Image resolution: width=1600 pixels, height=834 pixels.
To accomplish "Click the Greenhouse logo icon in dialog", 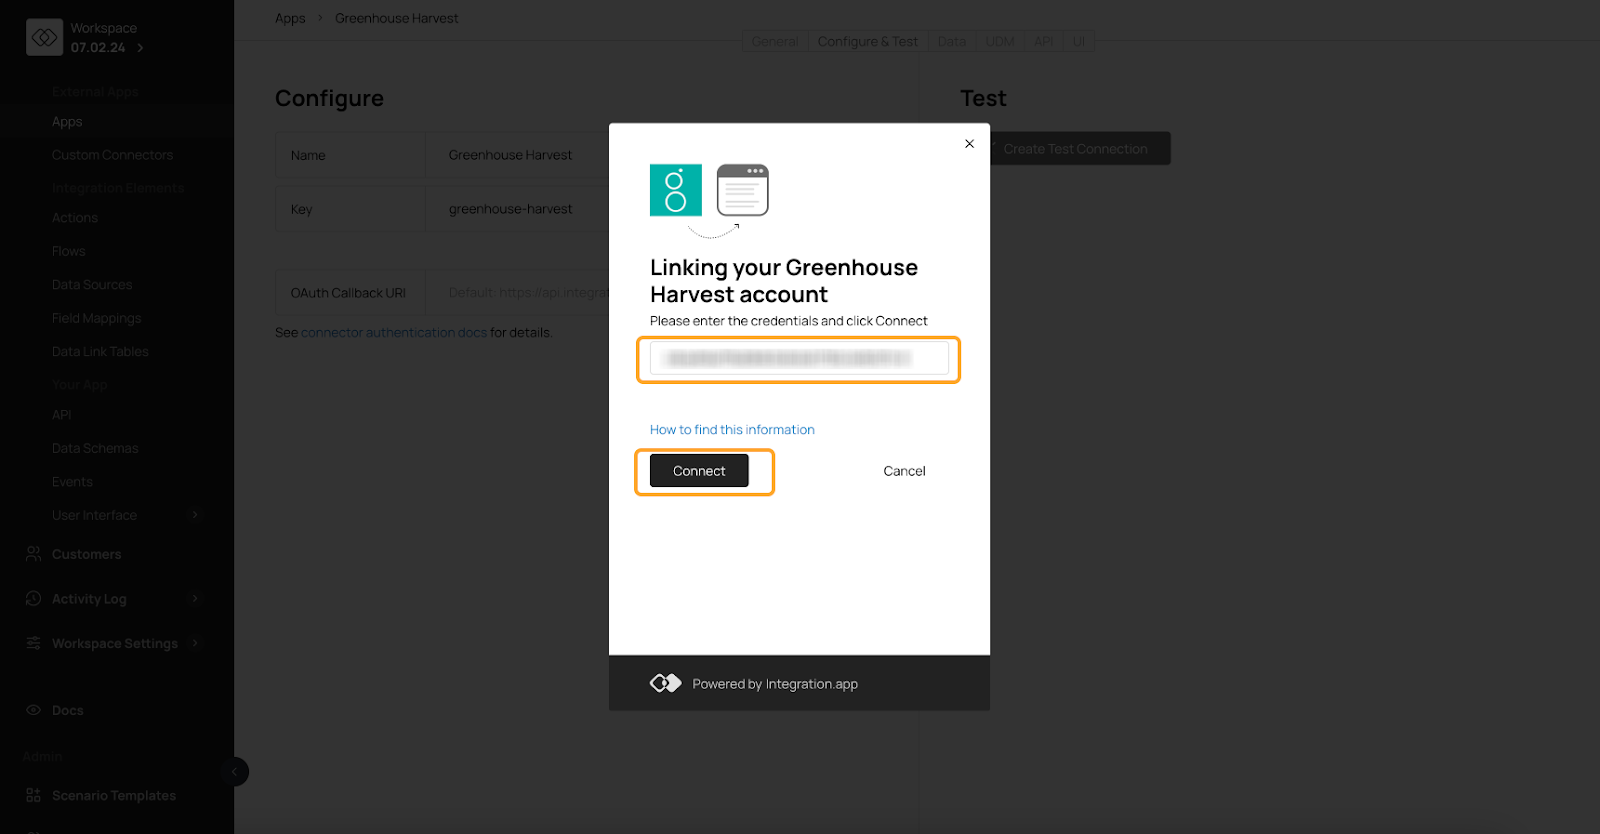I will [675, 190].
